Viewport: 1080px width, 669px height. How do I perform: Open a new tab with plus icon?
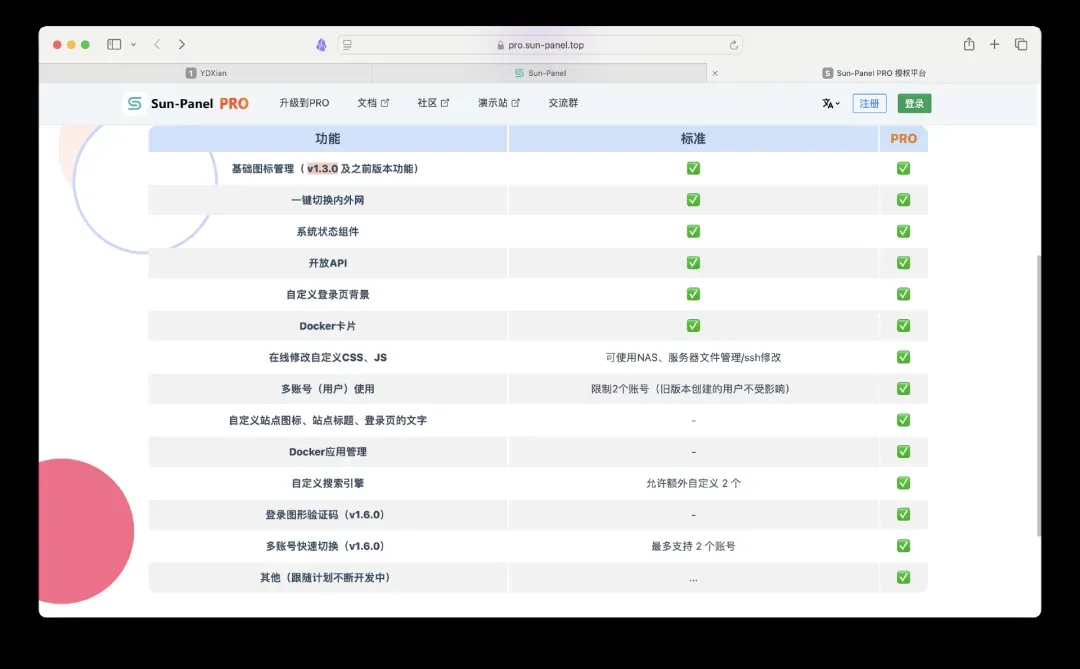click(x=994, y=45)
